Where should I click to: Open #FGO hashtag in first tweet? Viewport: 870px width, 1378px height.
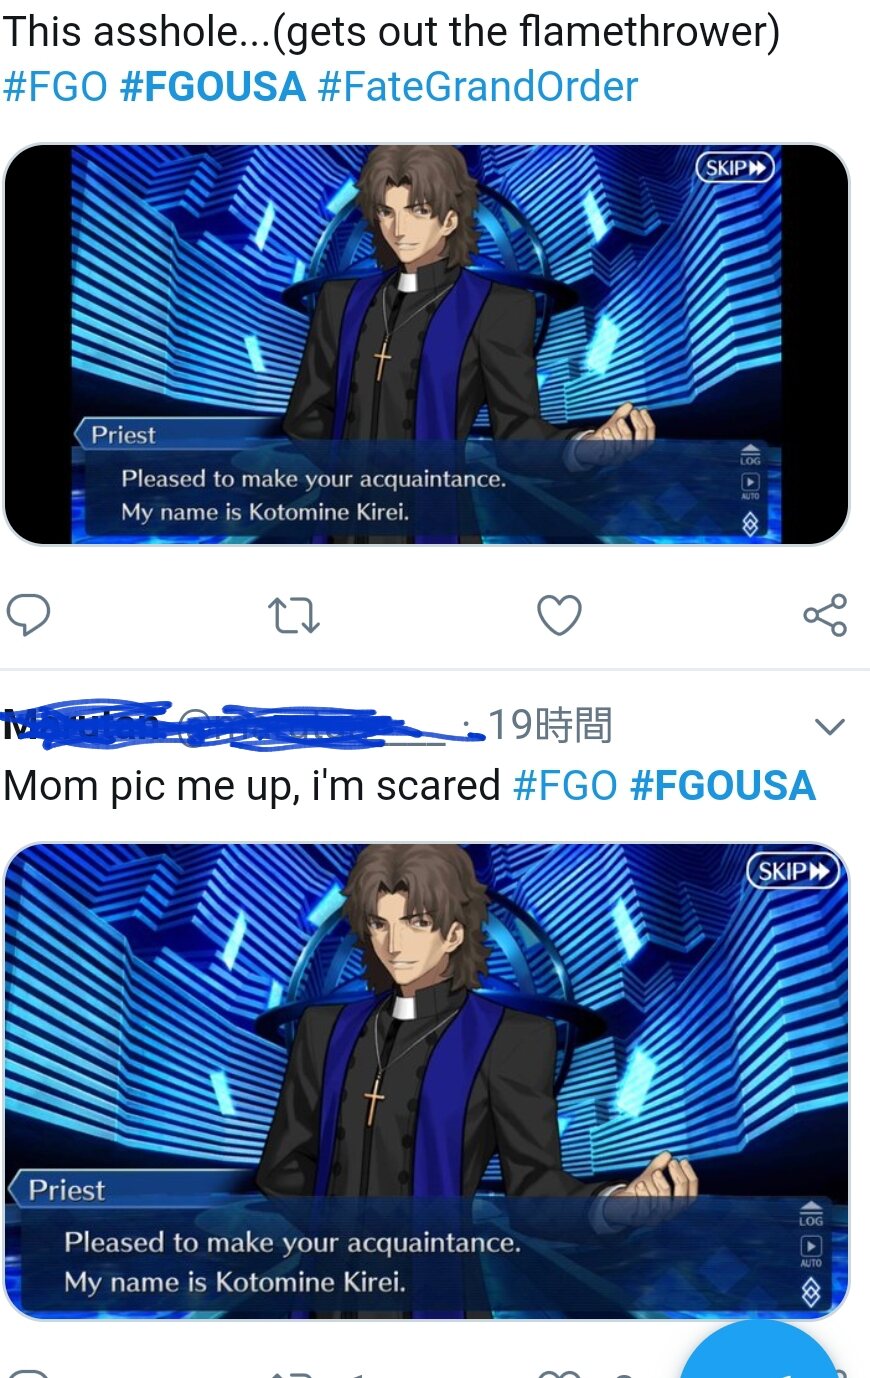tap(55, 87)
